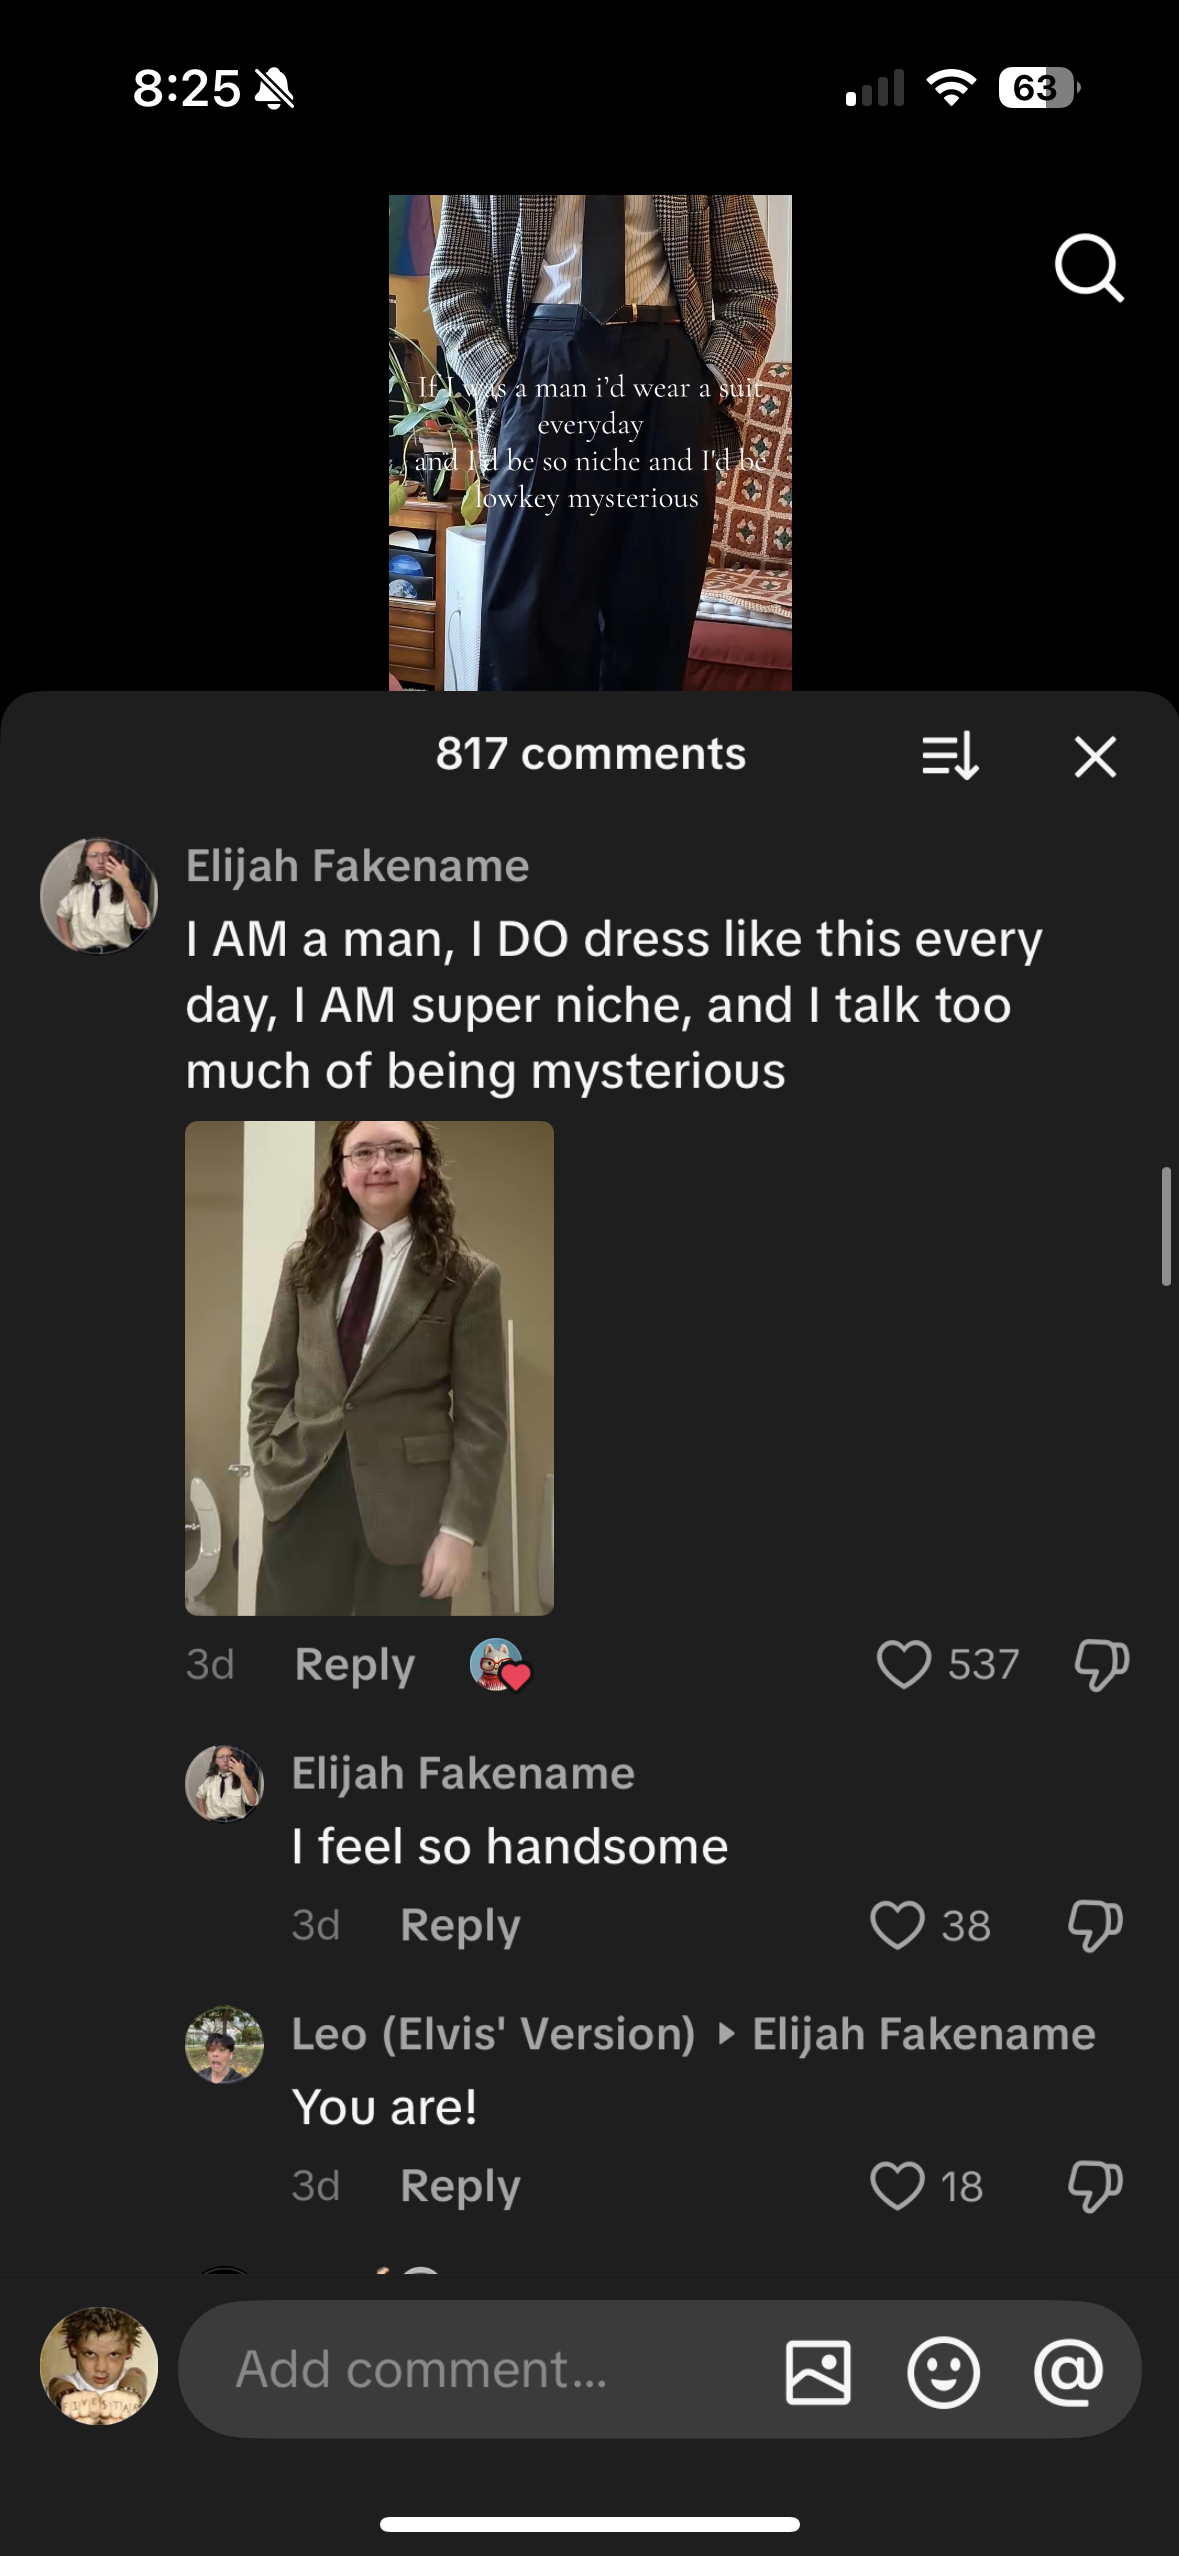Open Leo (Elvis' Version) profile name
The image size is (1179, 2556).
pyautogui.click(x=493, y=2034)
